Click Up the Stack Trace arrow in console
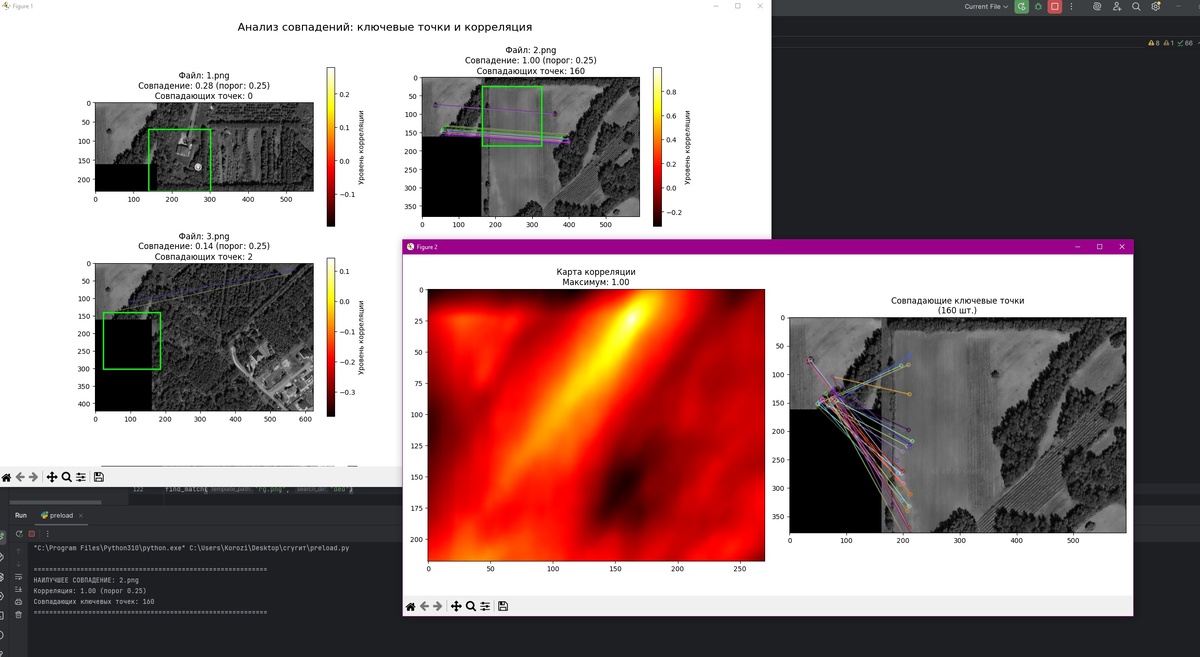The image size is (1200, 657). pyautogui.click(x=18, y=549)
